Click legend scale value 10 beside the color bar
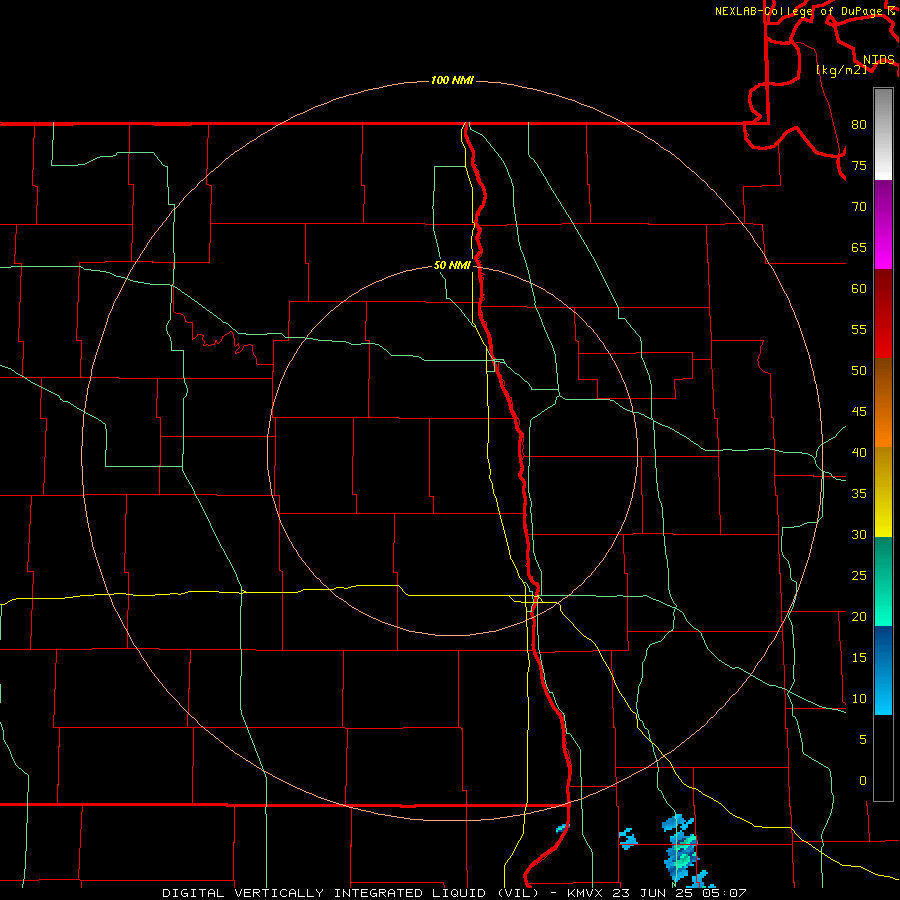 tap(859, 699)
